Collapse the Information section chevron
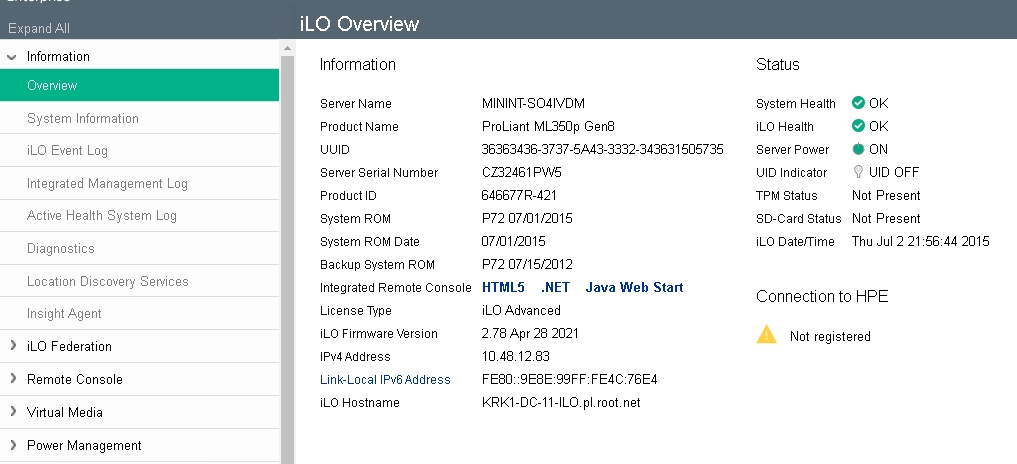This screenshot has height=464, width=1017. coord(11,57)
